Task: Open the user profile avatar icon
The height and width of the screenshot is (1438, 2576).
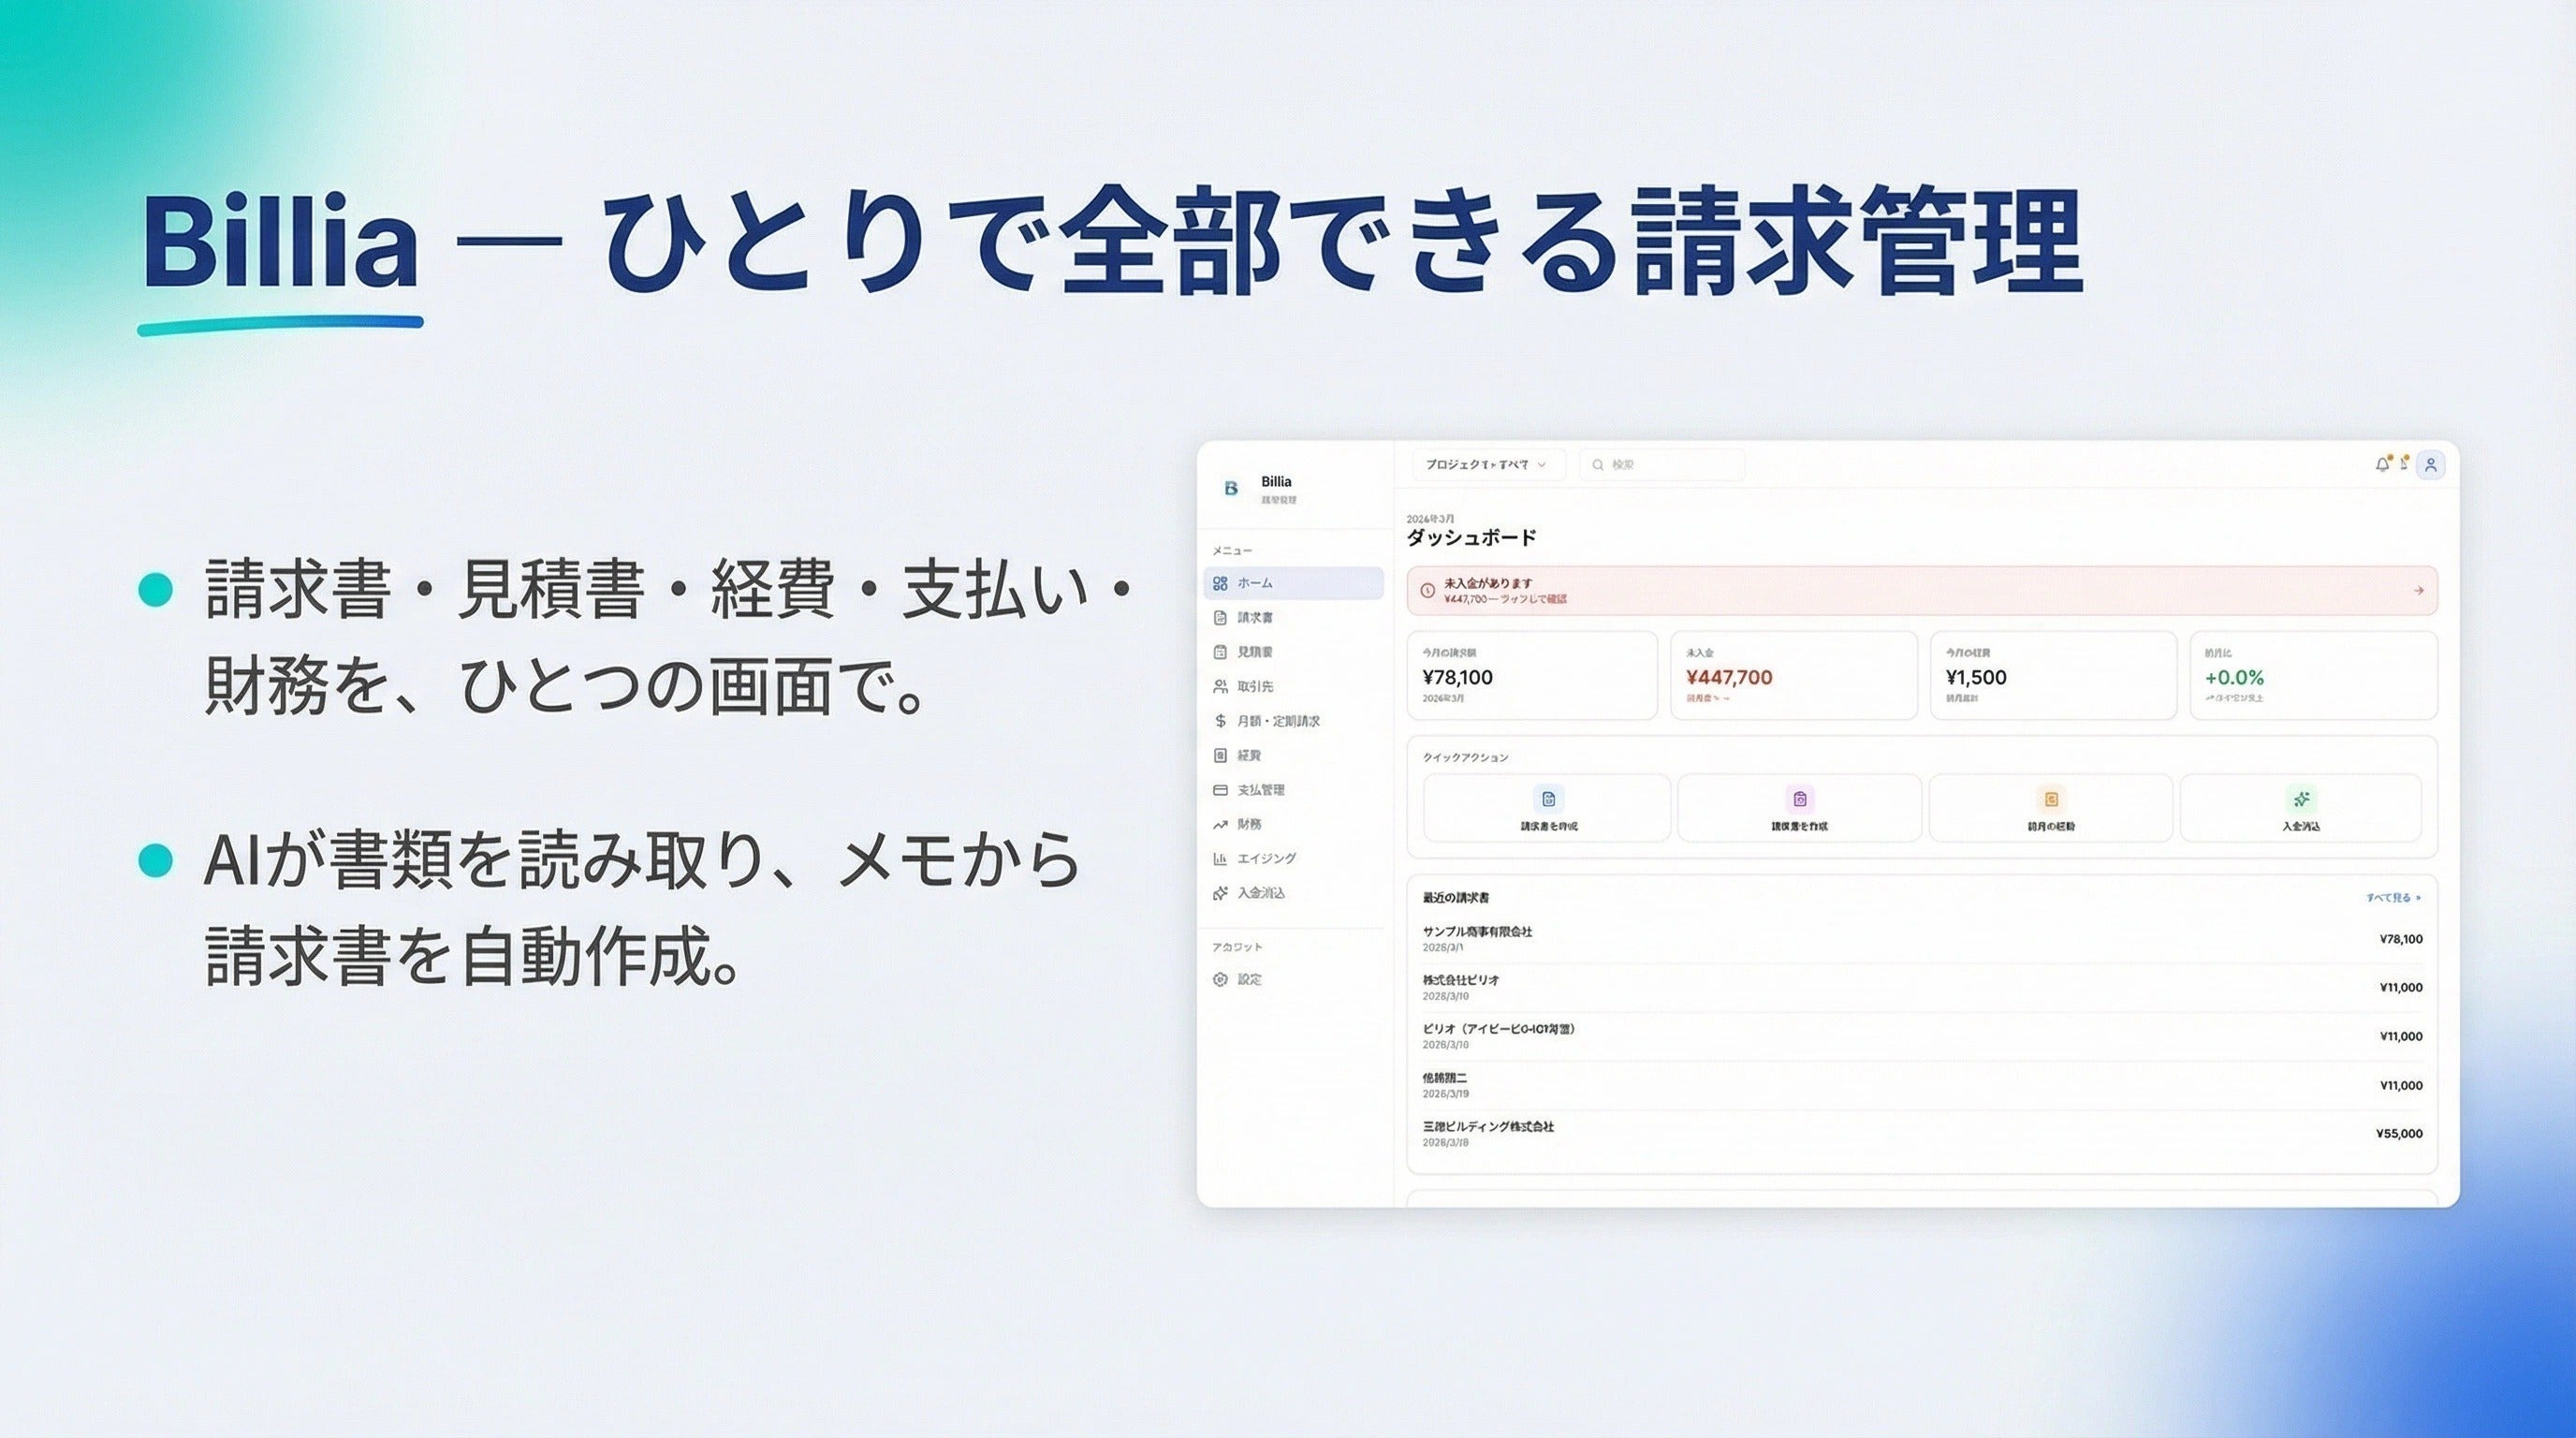Action: tap(2430, 465)
